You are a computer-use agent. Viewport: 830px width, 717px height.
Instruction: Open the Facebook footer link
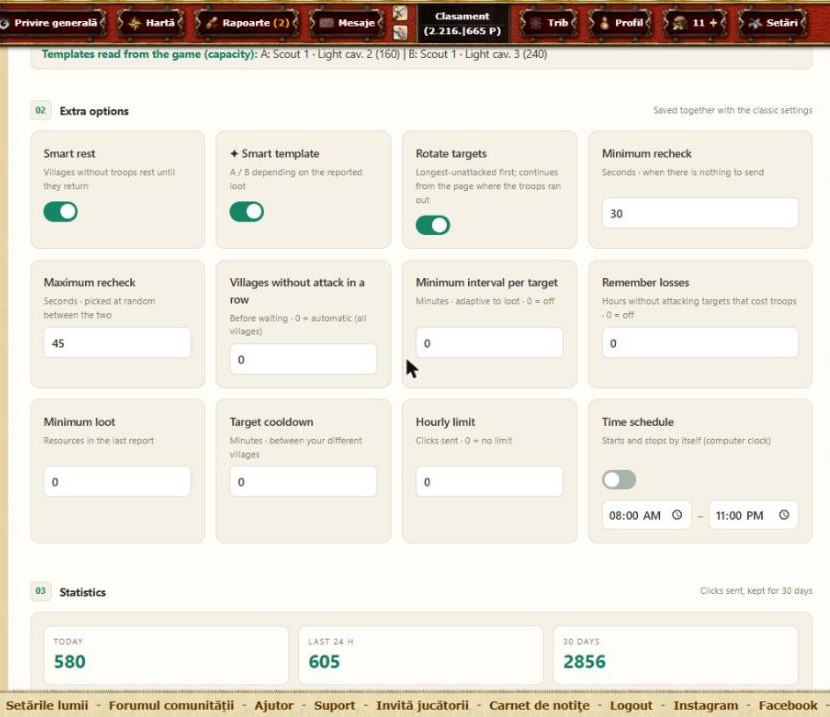pyautogui.click(x=788, y=705)
